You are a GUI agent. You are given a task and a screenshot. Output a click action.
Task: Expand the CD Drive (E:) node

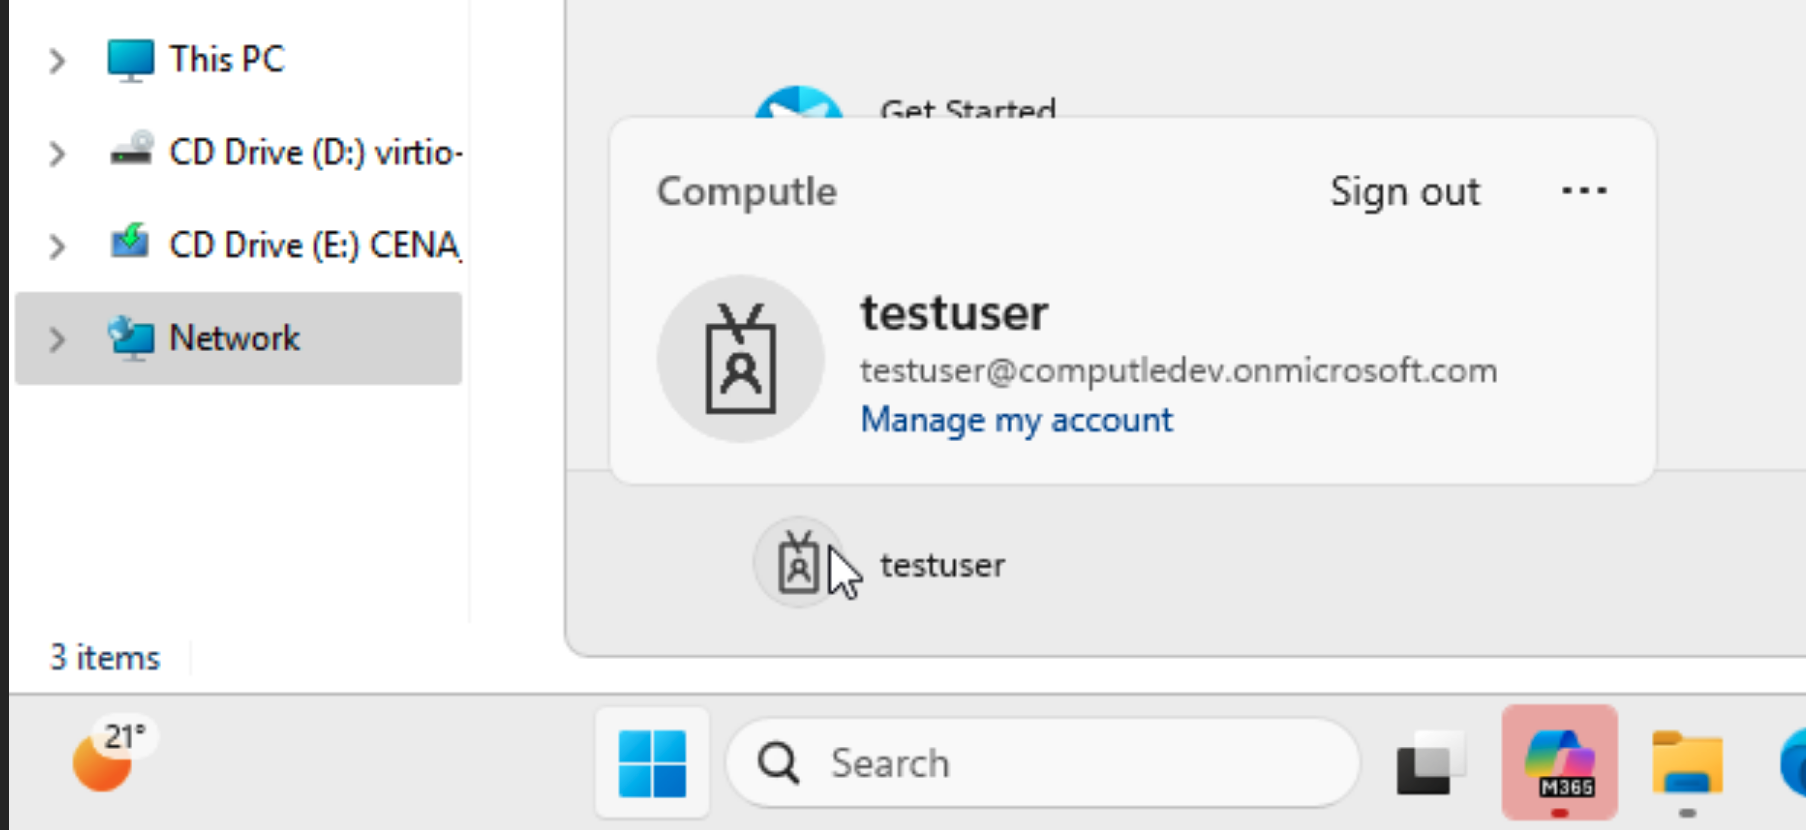(x=57, y=246)
